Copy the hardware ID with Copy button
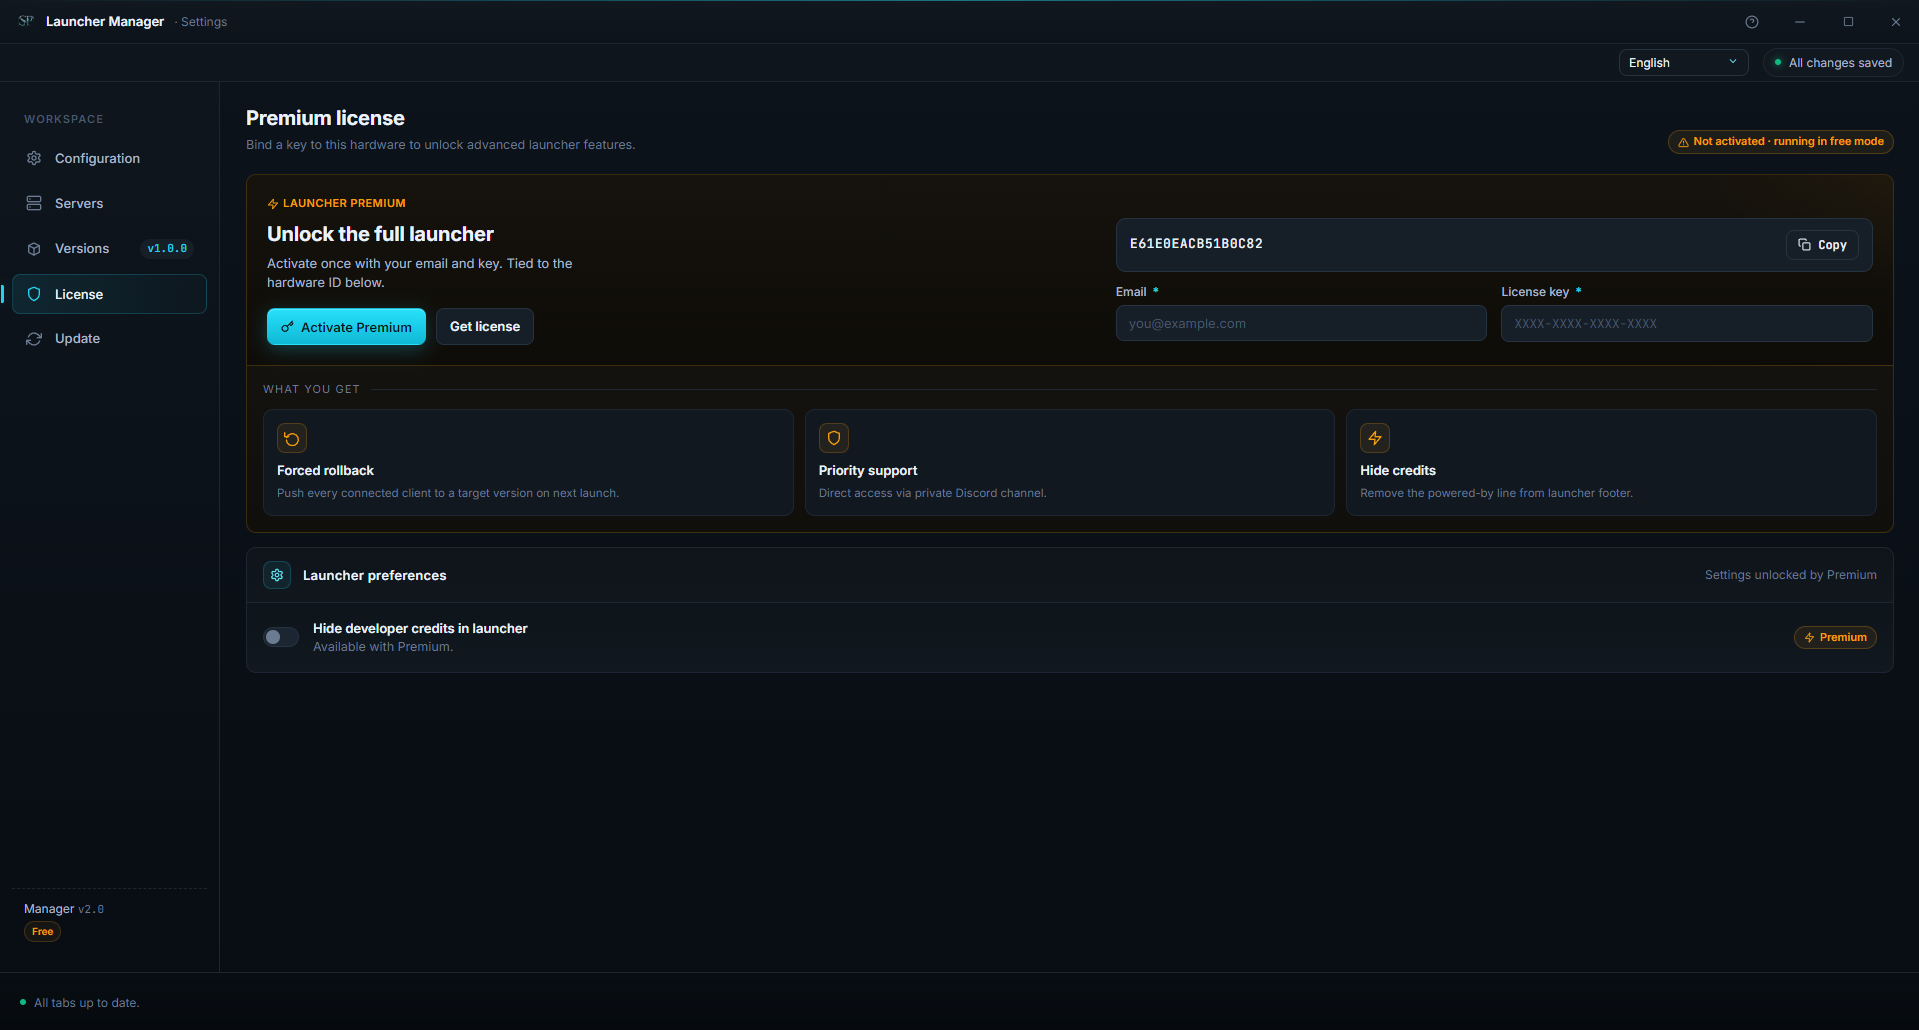Viewport: 1919px width, 1030px height. click(x=1822, y=245)
